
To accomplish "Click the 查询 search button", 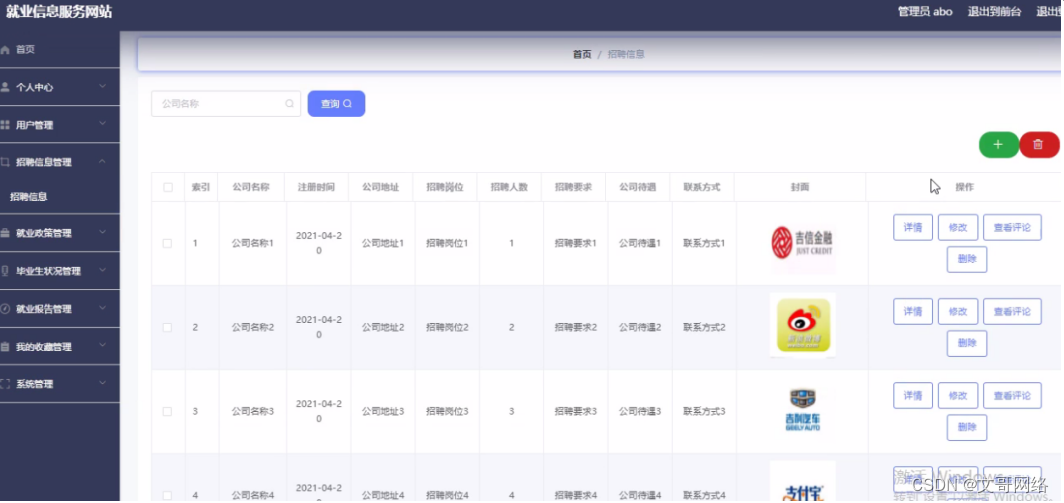I will 337,104.
